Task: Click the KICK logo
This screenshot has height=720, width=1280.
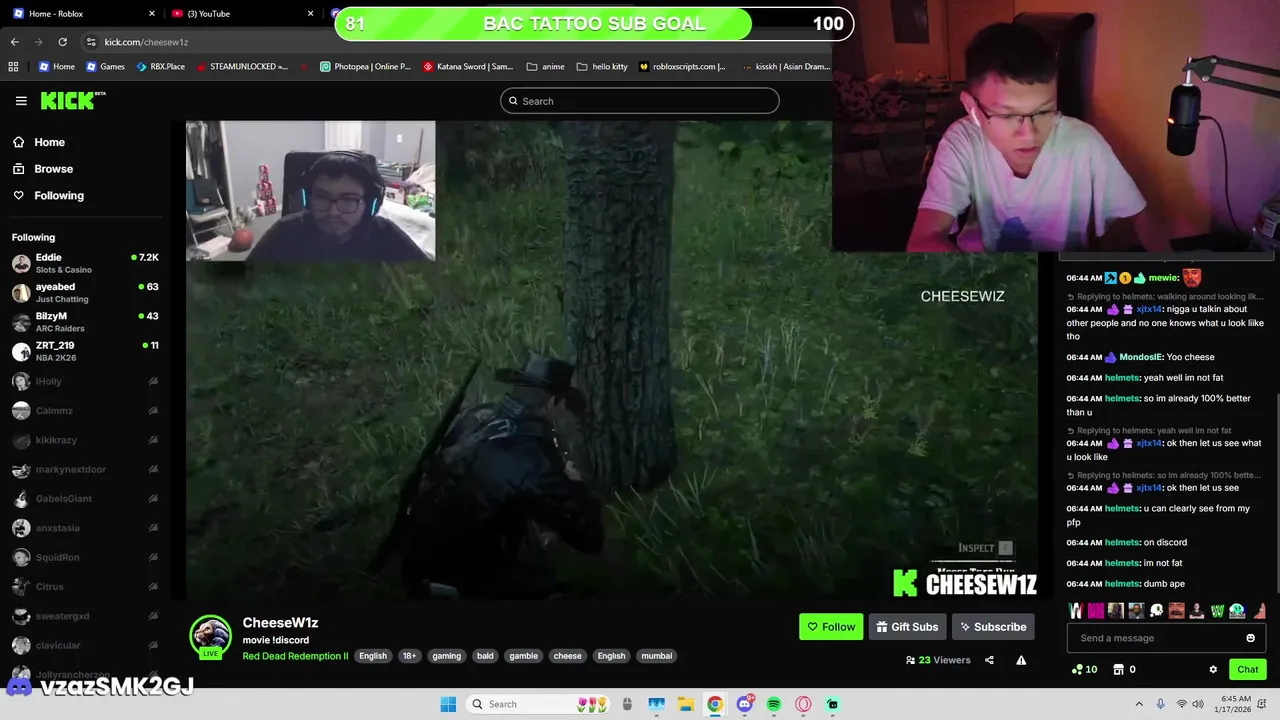Action: [72, 100]
